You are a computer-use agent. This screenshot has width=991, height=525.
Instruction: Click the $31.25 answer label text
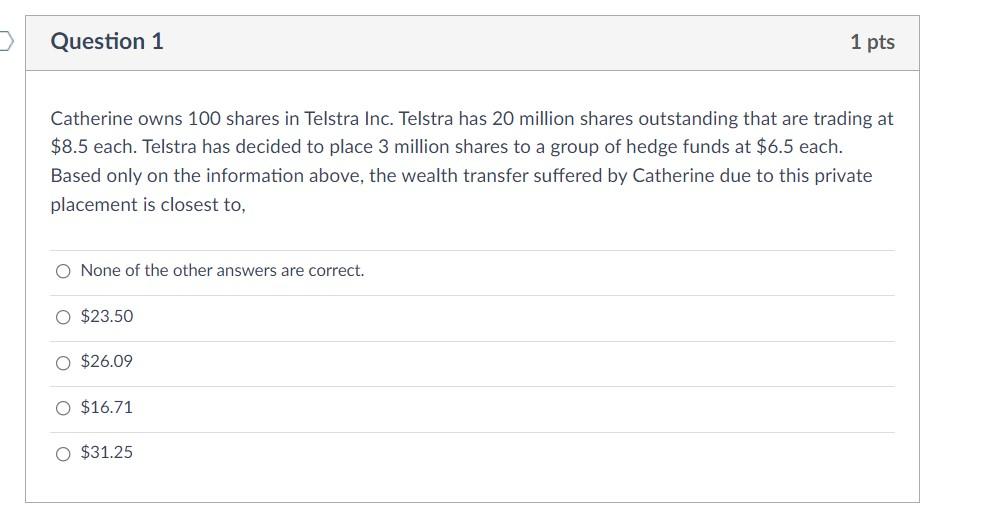(107, 453)
